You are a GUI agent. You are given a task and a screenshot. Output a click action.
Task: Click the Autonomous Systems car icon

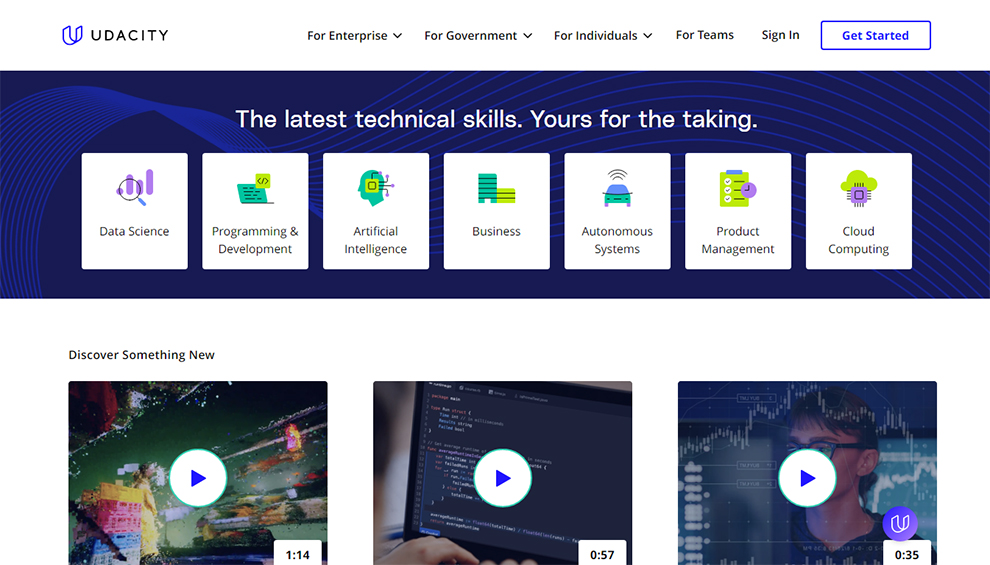tap(617, 188)
